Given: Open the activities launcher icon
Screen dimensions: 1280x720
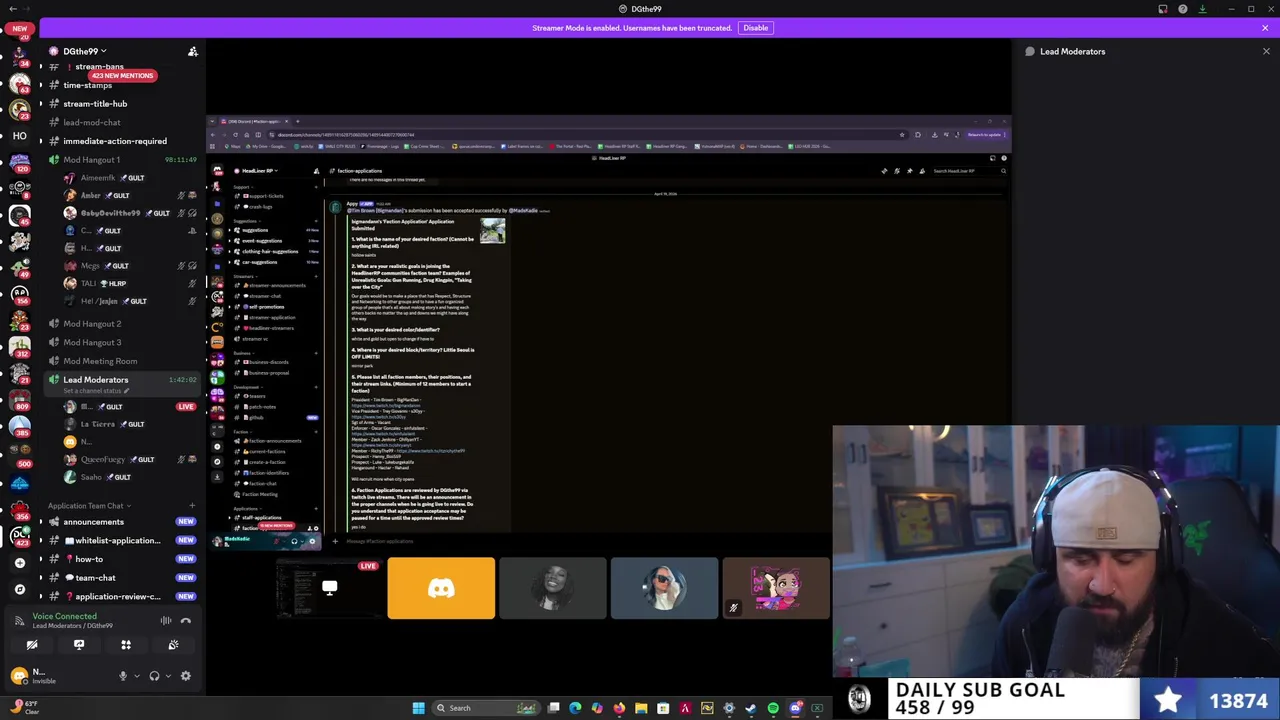Looking at the screenshot, I should click(x=126, y=645).
